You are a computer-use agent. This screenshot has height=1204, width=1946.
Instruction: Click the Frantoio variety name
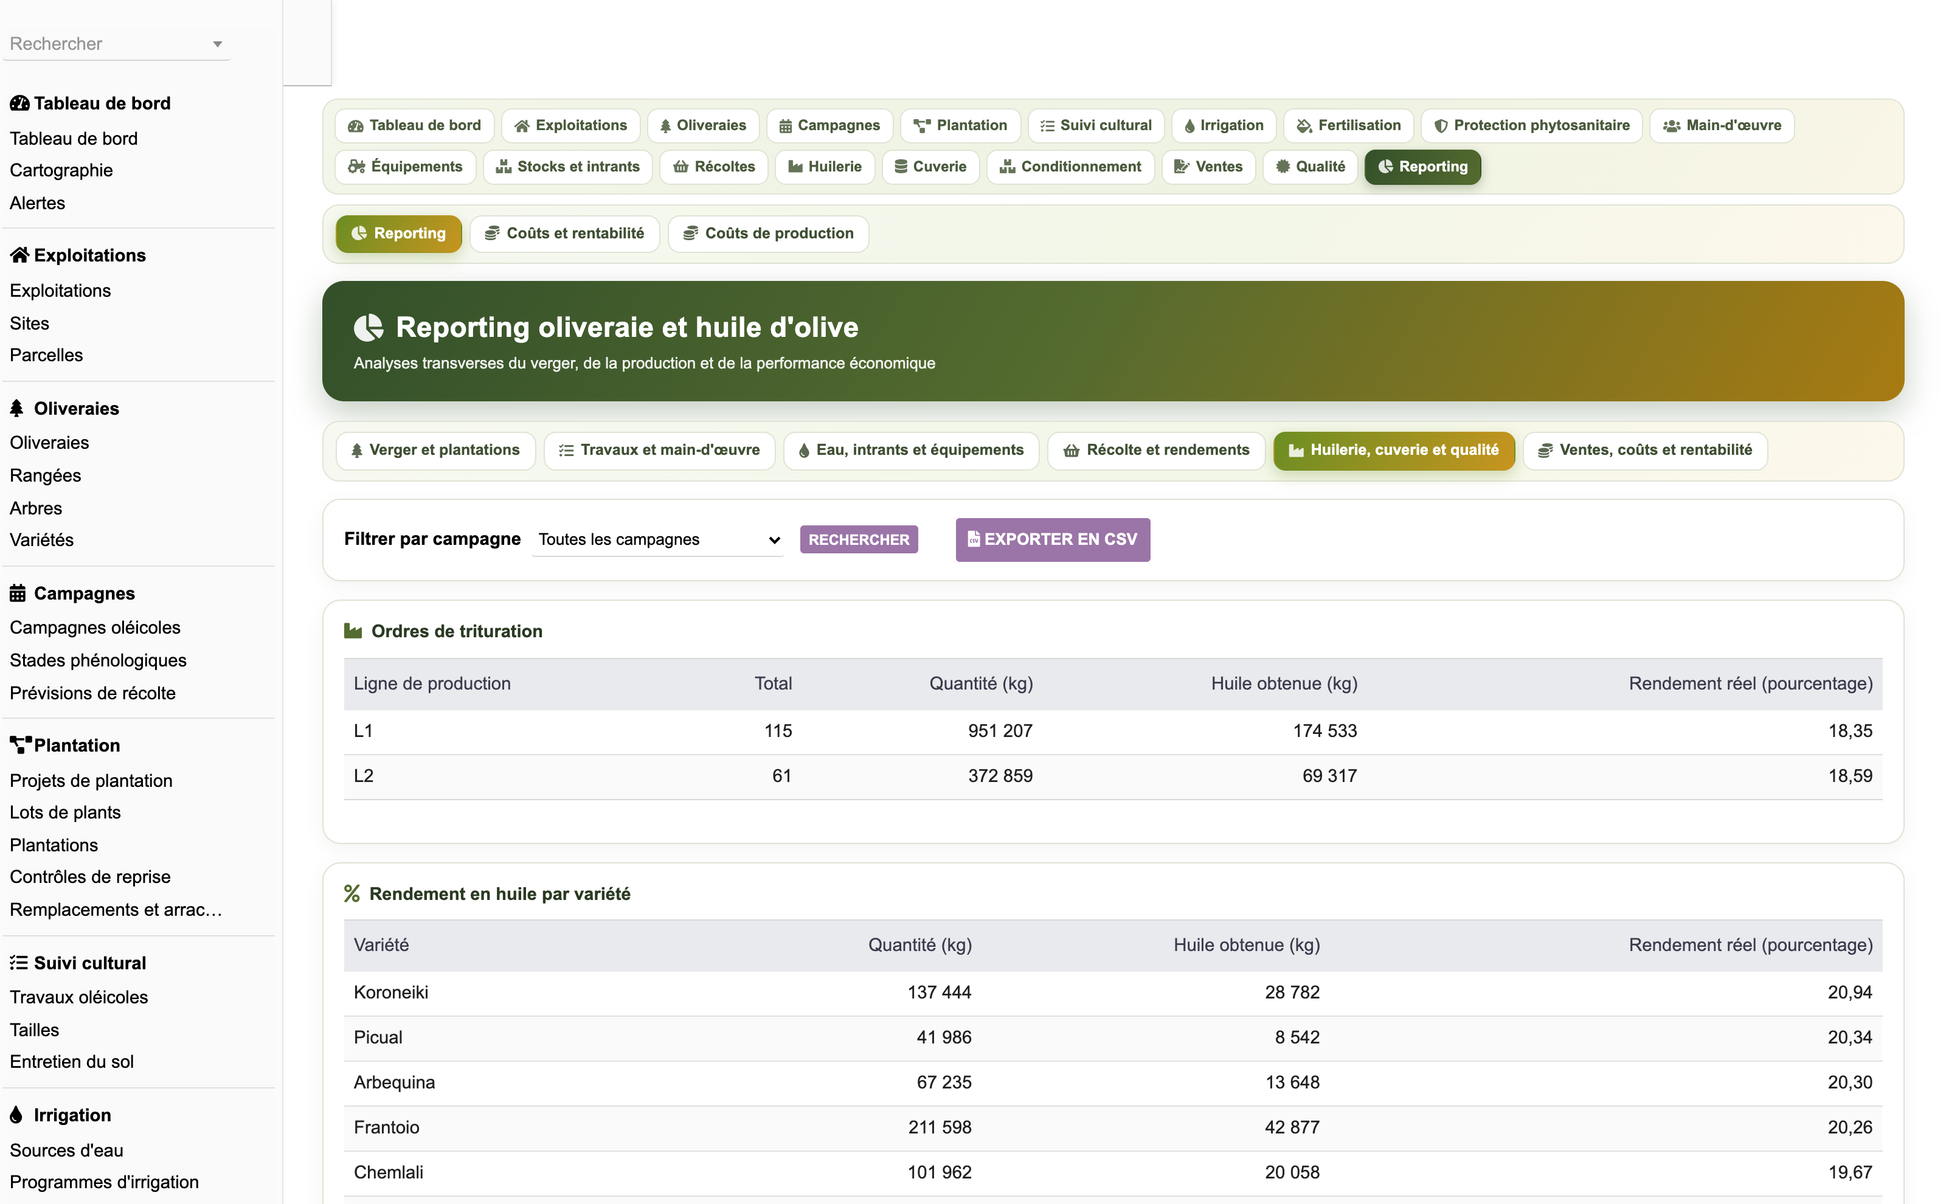tap(386, 1128)
